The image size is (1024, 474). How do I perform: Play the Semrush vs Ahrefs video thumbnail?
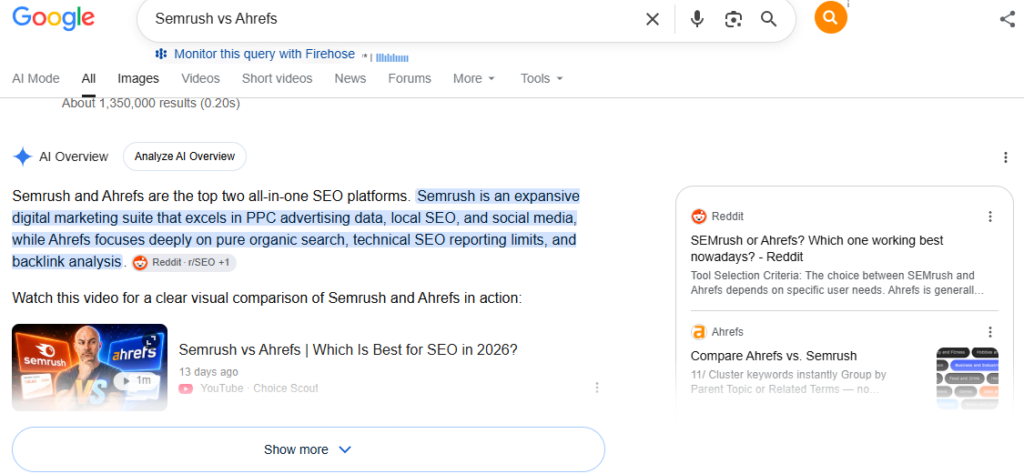tap(89, 368)
